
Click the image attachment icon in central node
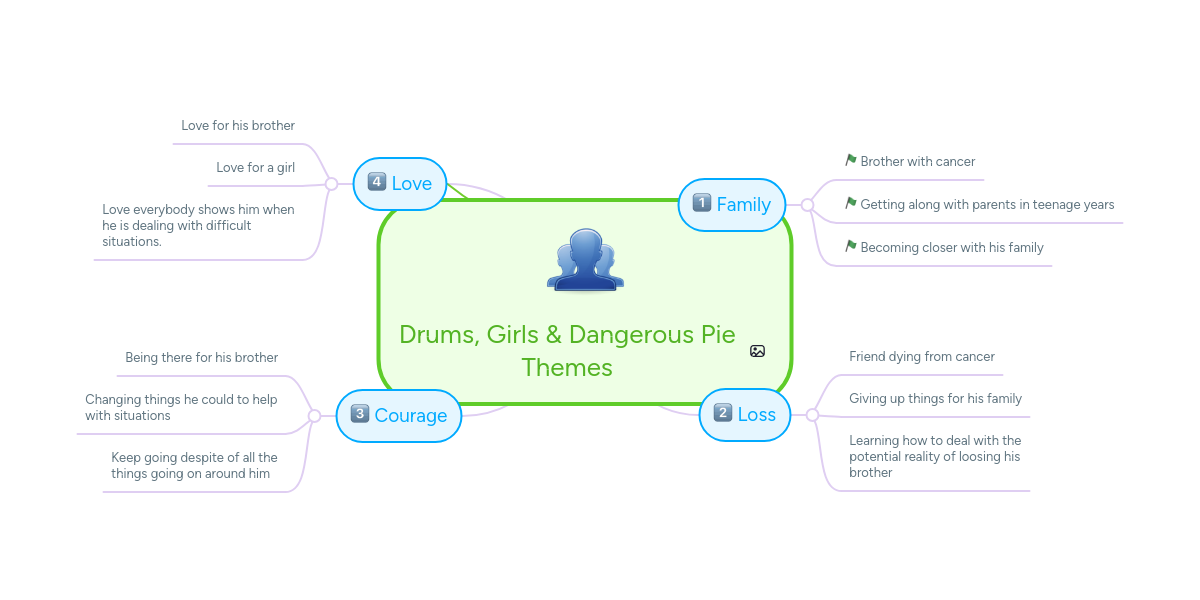757,351
